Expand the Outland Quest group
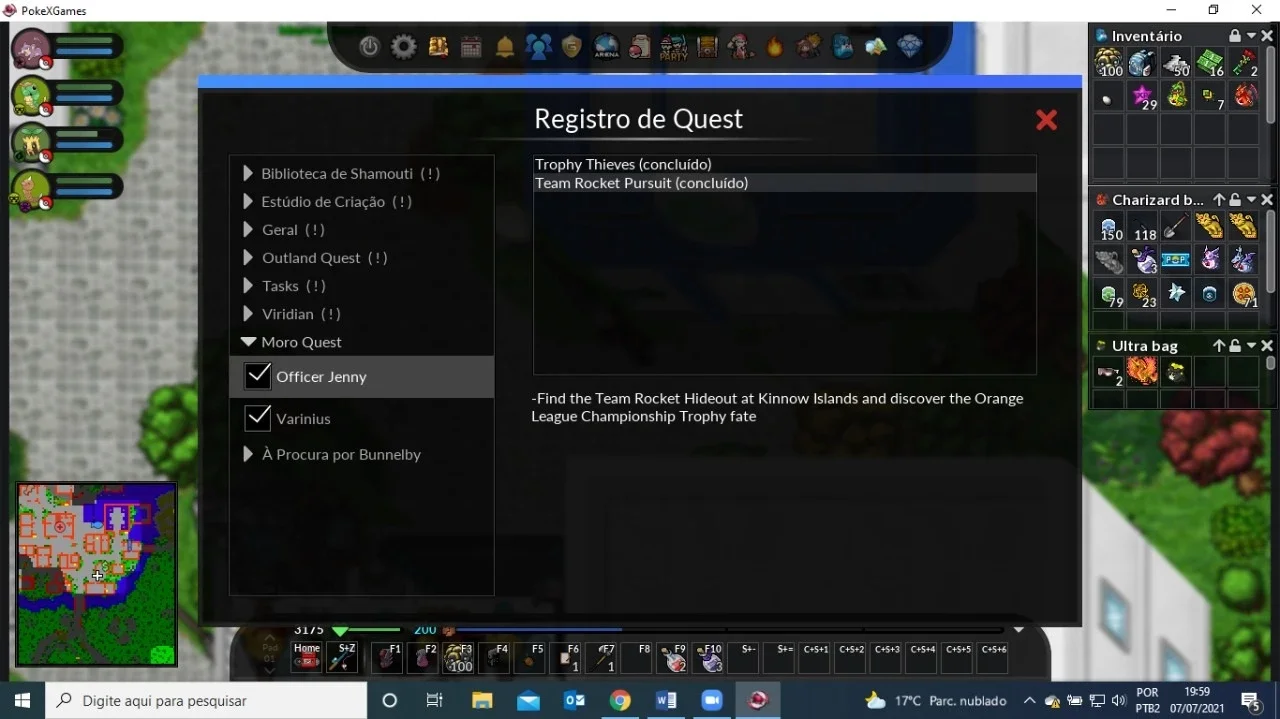 (x=248, y=257)
